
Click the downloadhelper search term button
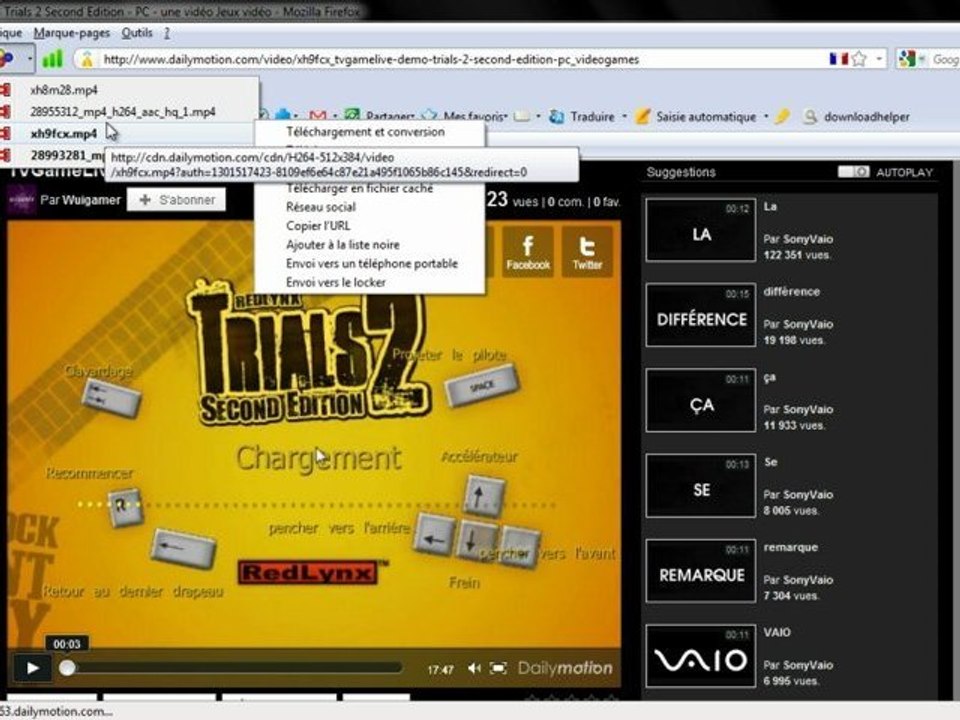click(866, 117)
